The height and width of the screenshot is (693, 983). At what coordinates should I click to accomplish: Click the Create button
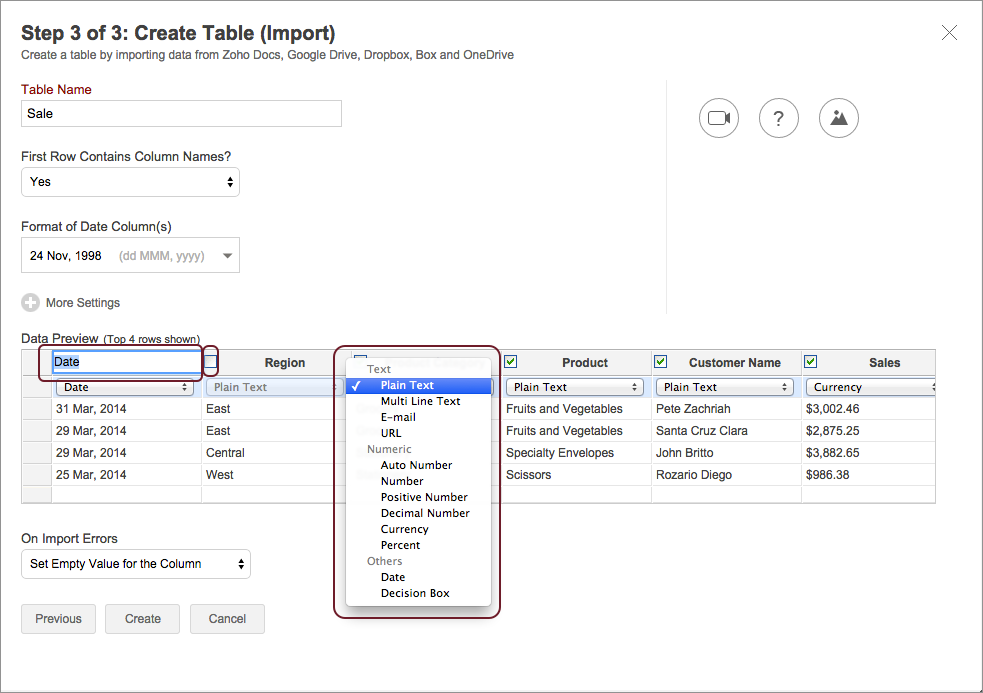click(142, 619)
